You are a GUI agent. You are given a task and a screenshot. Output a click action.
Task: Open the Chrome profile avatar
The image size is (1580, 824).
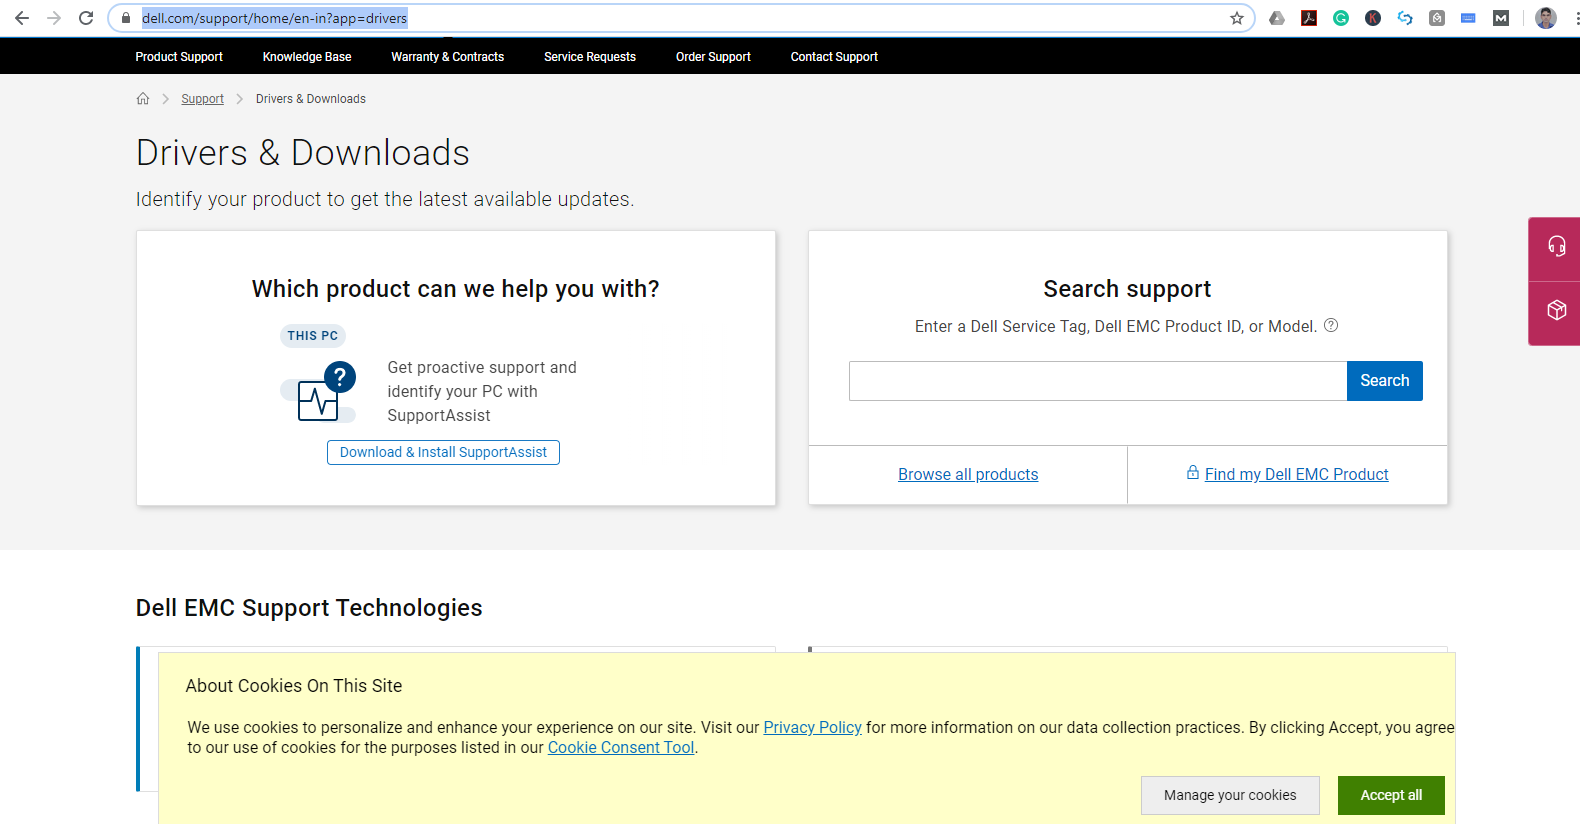click(1546, 18)
